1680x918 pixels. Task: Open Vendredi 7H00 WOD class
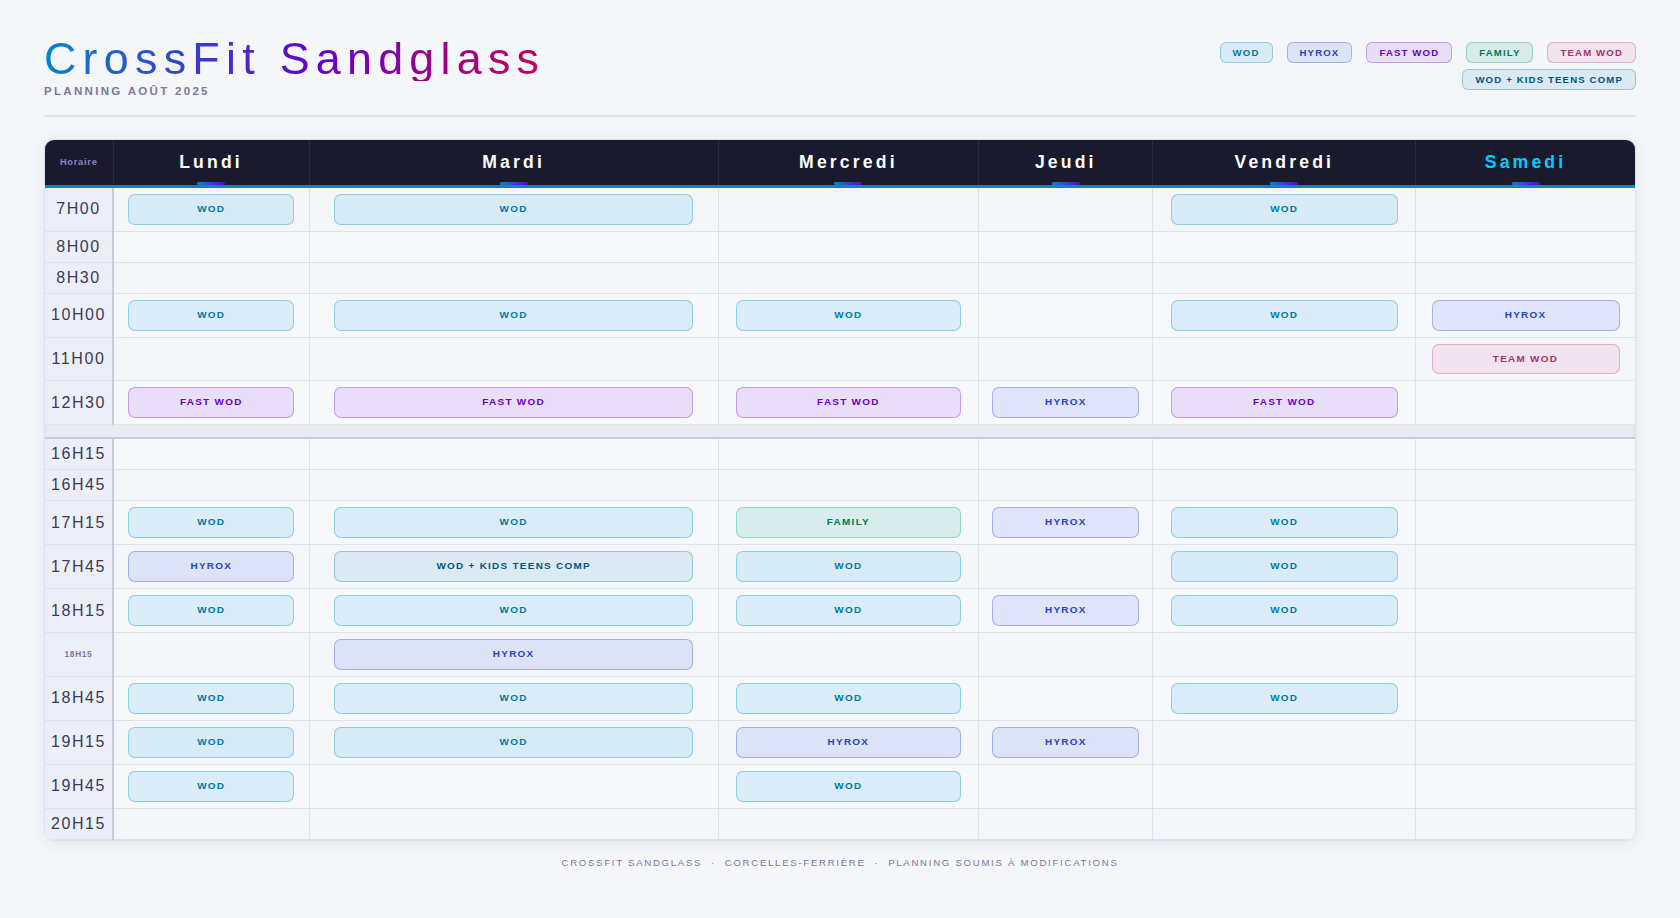click(x=1284, y=210)
